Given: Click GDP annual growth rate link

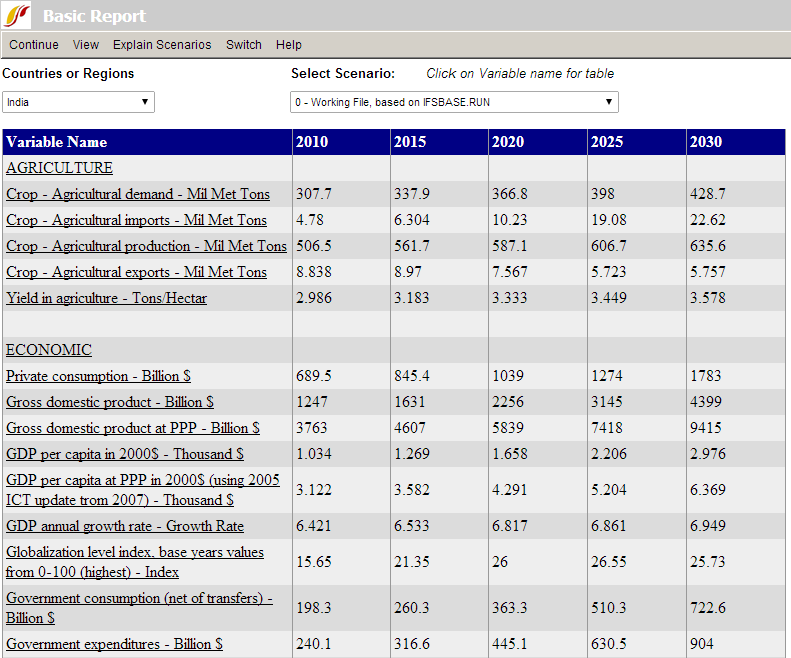Looking at the screenshot, I should pyautogui.click(x=125, y=526).
